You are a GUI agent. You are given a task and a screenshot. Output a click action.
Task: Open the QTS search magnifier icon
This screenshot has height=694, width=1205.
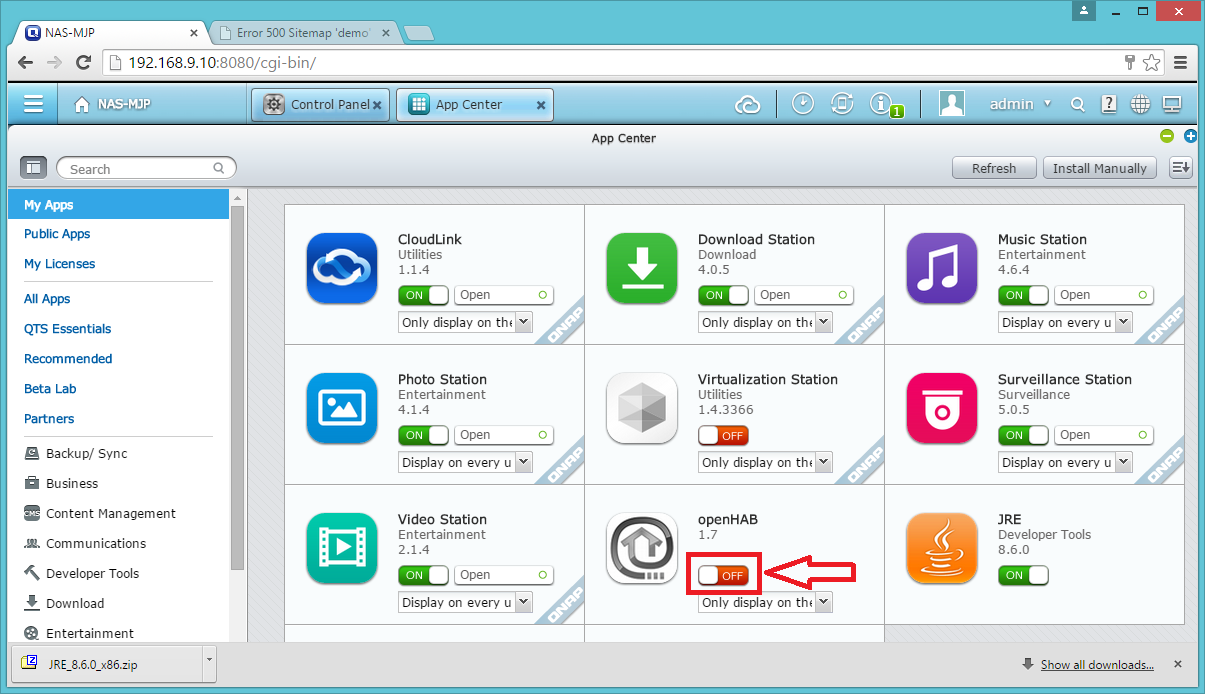(x=1077, y=104)
